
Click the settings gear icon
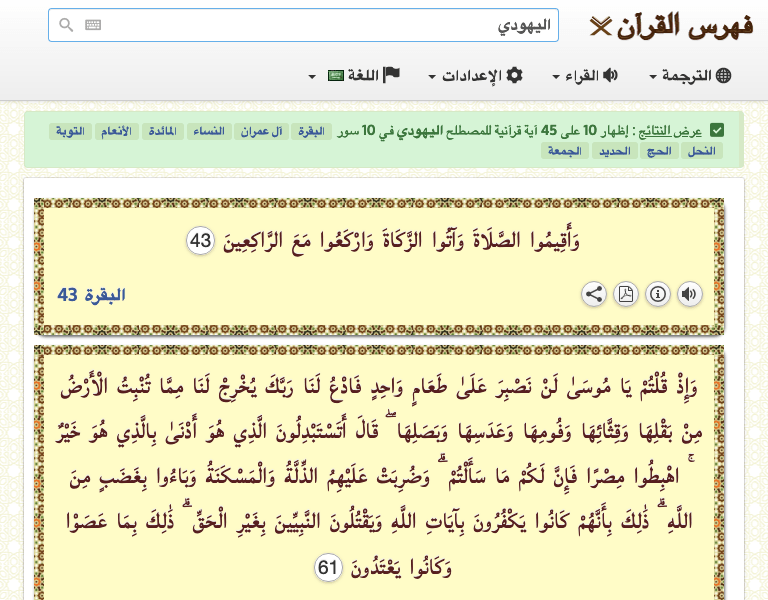(514, 75)
